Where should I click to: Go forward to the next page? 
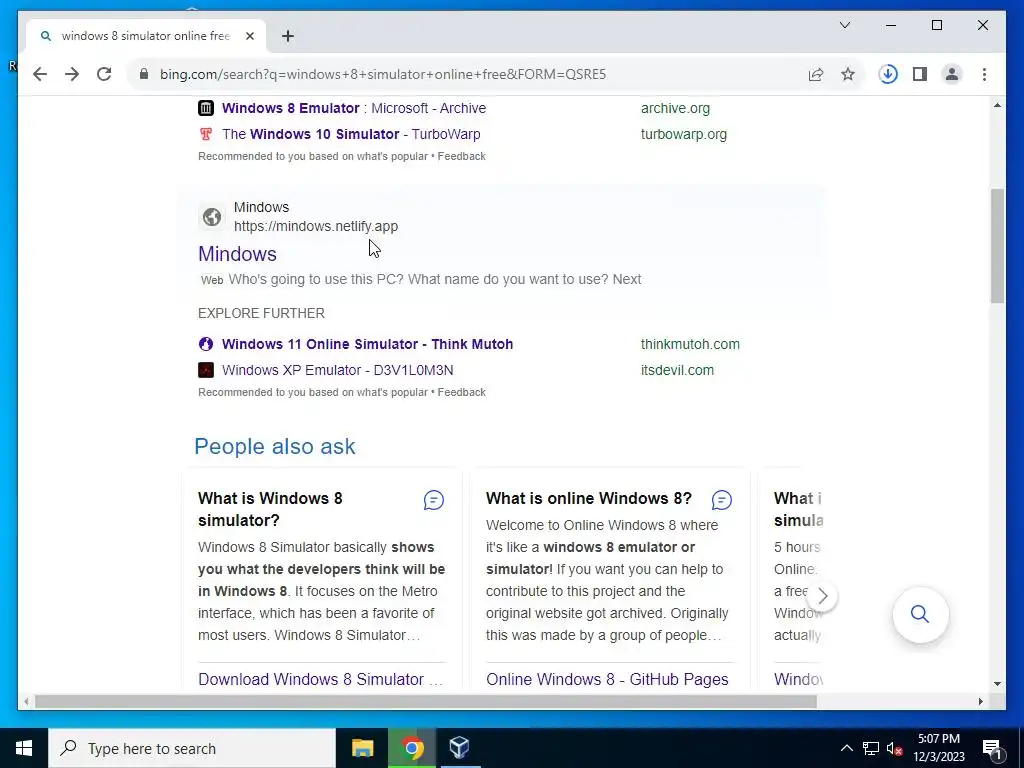coord(72,74)
